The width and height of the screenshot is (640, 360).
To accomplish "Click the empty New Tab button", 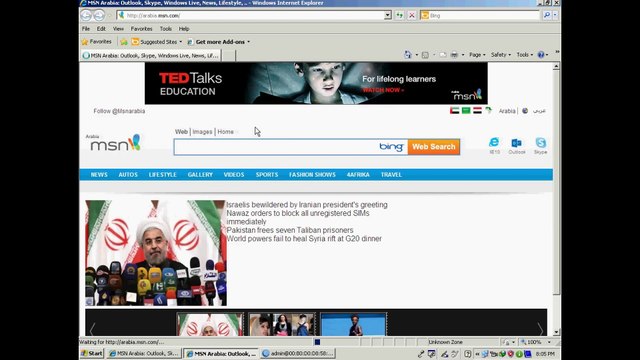I will tap(229, 56).
